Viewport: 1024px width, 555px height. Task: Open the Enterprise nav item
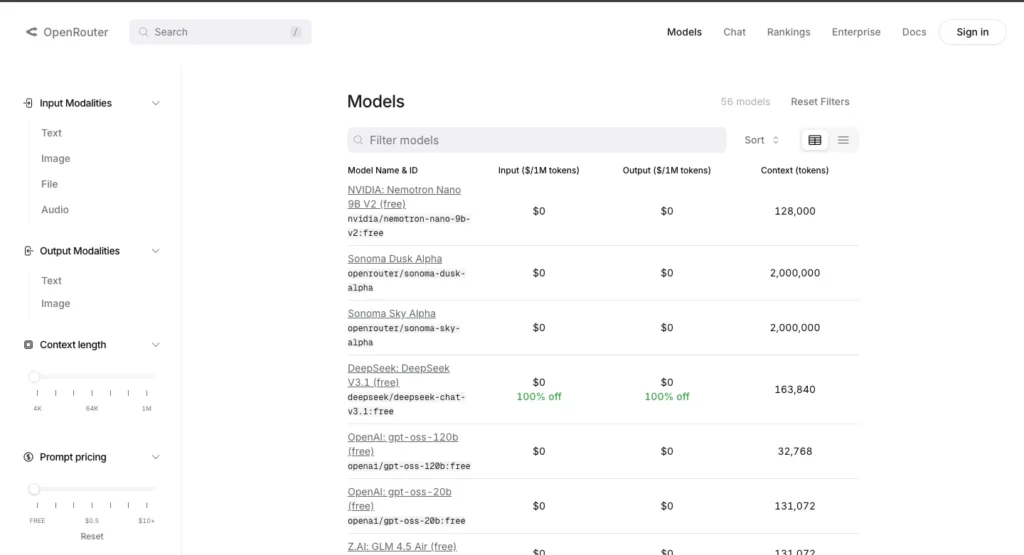point(856,32)
